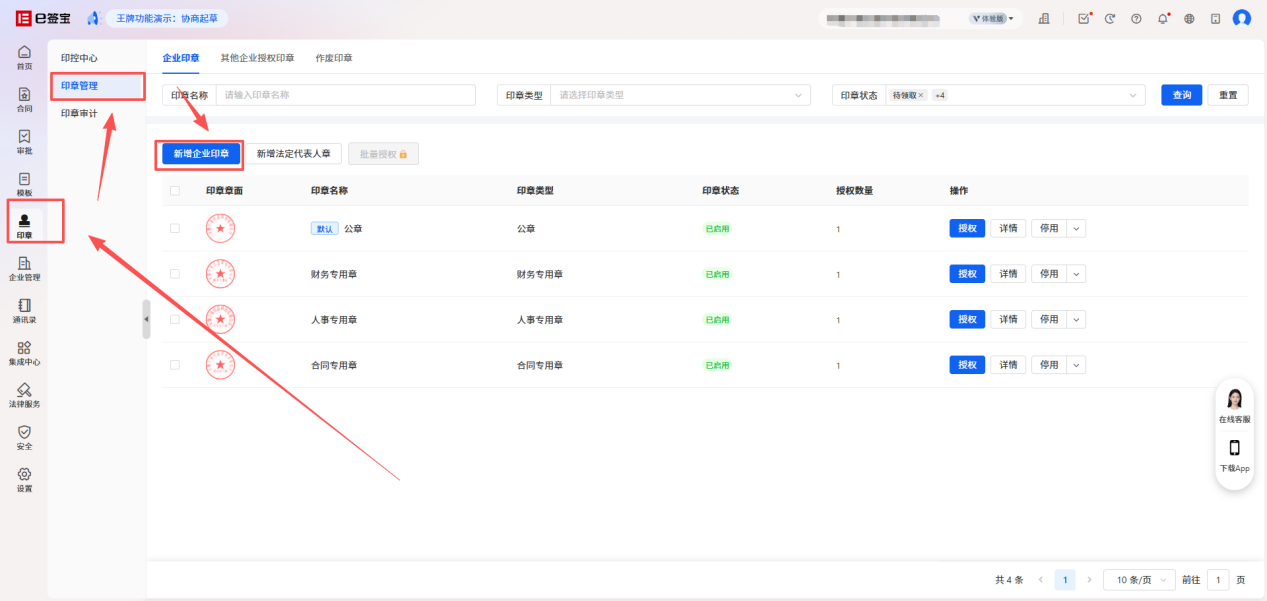Viewport: 1267px width, 601px height.
Task: Expand more actions arrow beside 公章 停用
Action: click(x=1076, y=228)
